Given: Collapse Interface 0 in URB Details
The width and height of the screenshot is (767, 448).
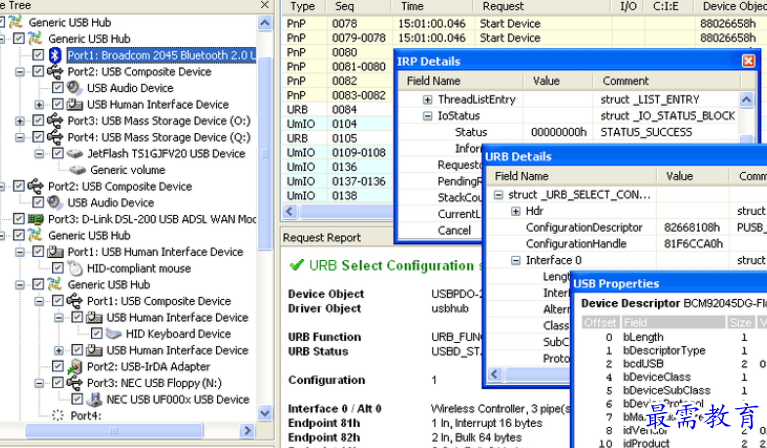Looking at the screenshot, I should [516, 260].
